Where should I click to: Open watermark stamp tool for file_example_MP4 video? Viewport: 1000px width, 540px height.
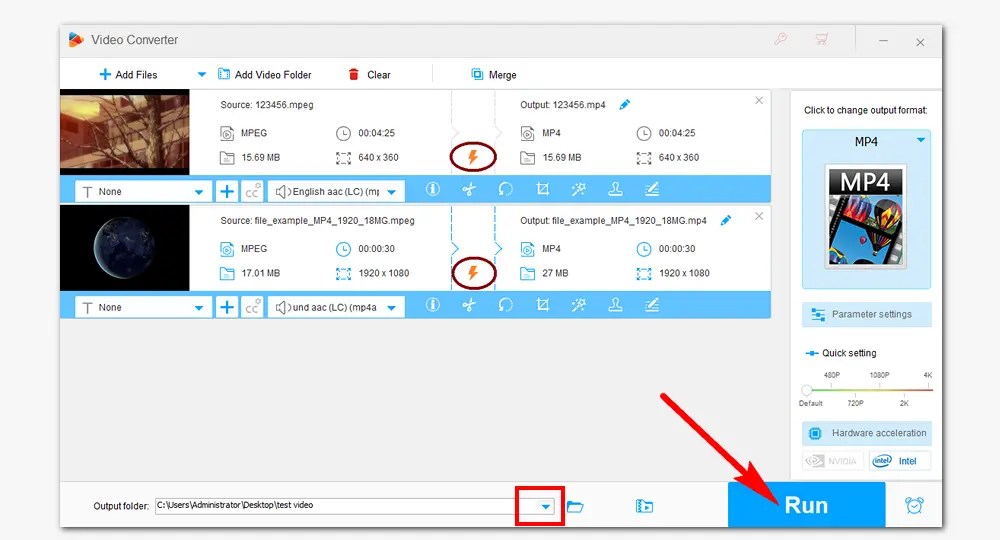click(615, 305)
